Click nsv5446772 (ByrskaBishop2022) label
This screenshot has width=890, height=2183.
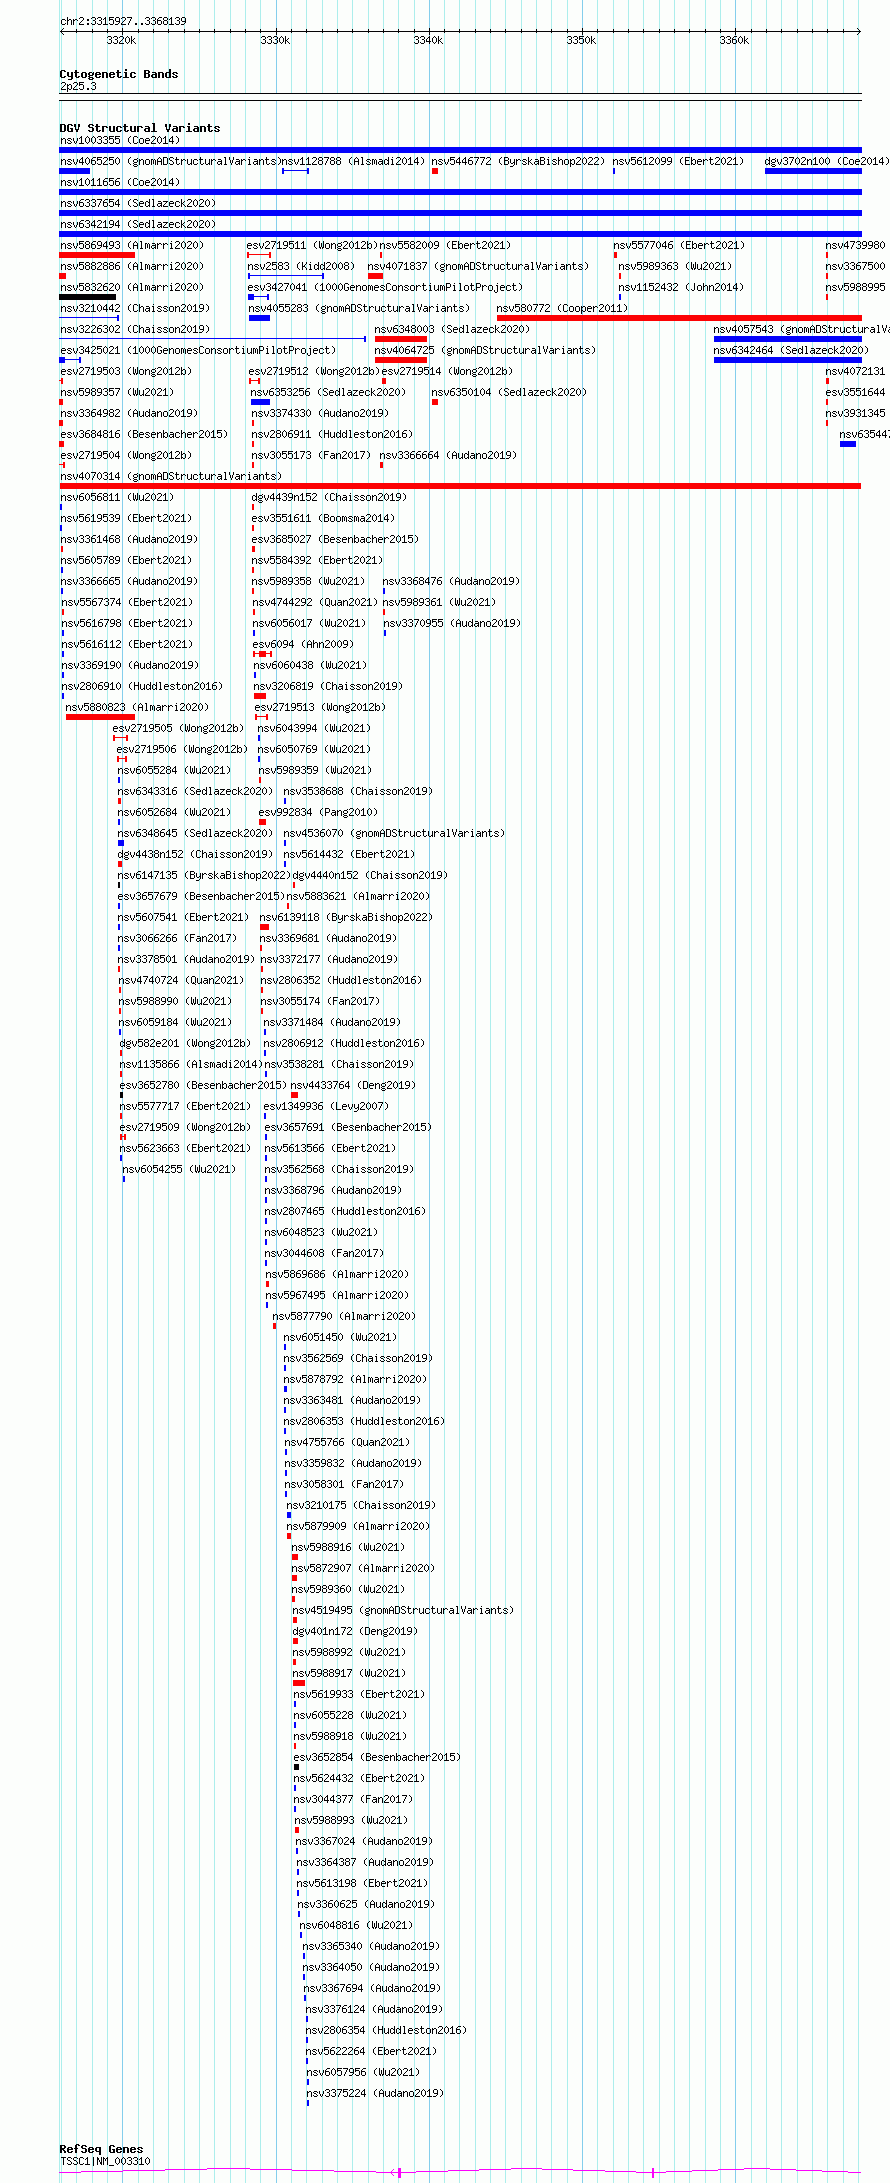(x=518, y=161)
